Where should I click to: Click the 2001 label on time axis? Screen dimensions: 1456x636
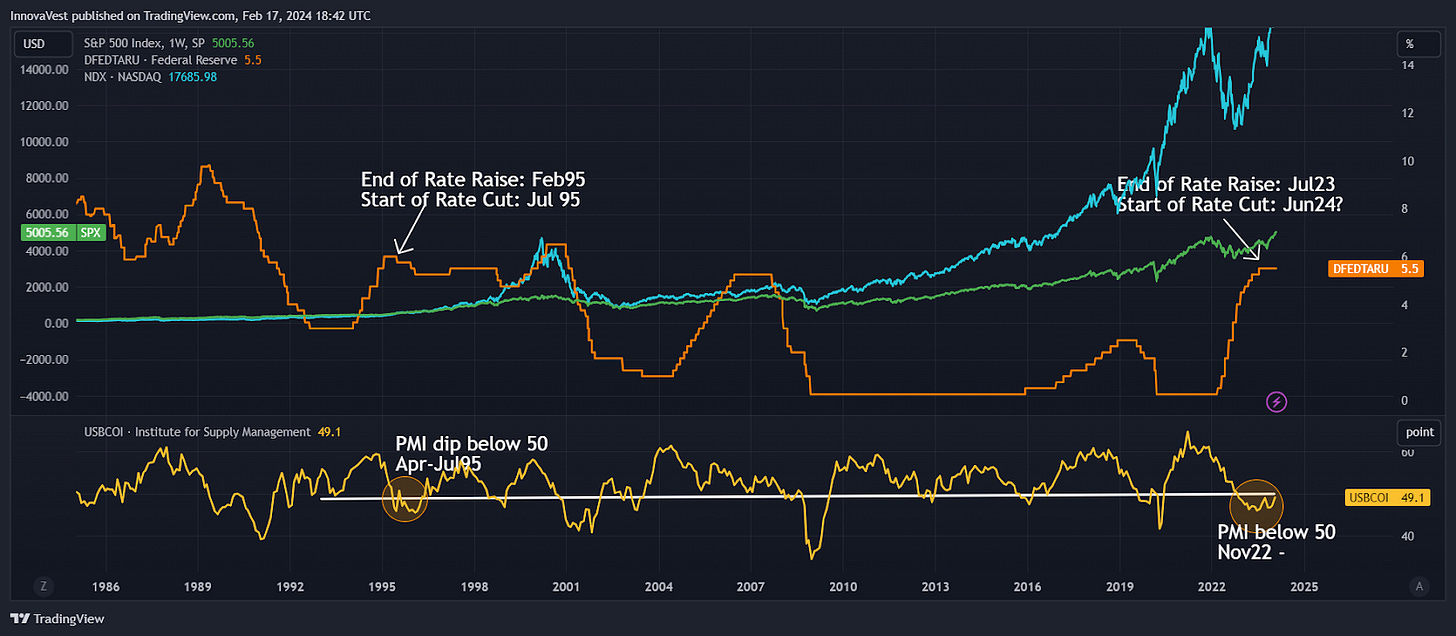click(567, 585)
